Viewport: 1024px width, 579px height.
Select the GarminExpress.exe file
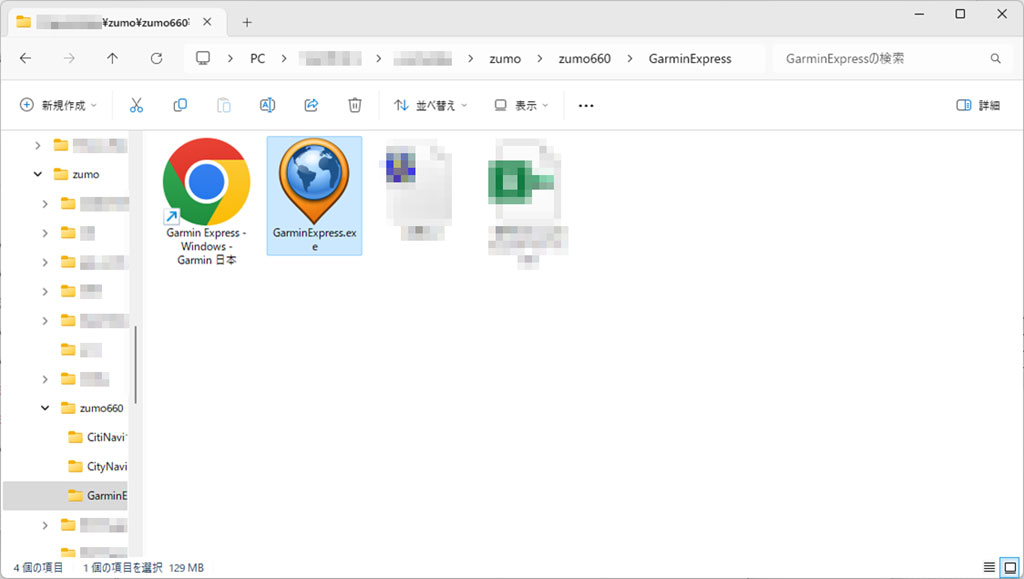click(314, 195)
